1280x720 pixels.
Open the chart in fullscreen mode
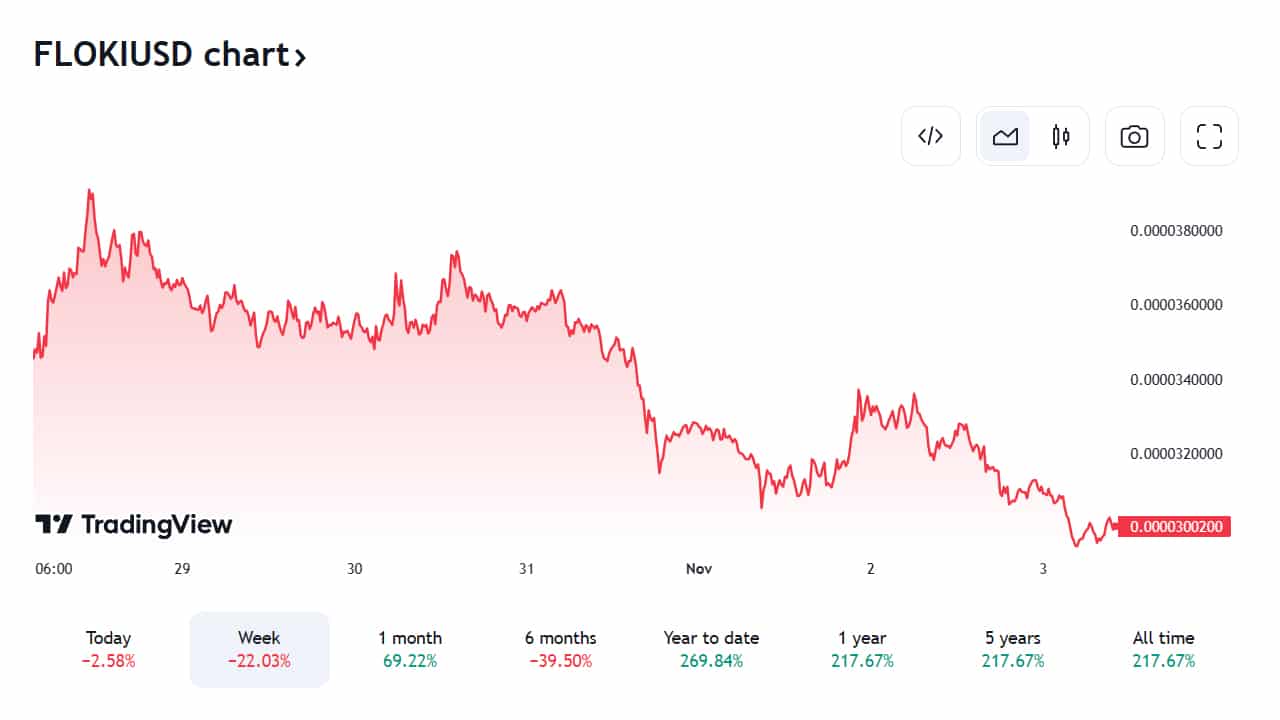pos(1209,136)
